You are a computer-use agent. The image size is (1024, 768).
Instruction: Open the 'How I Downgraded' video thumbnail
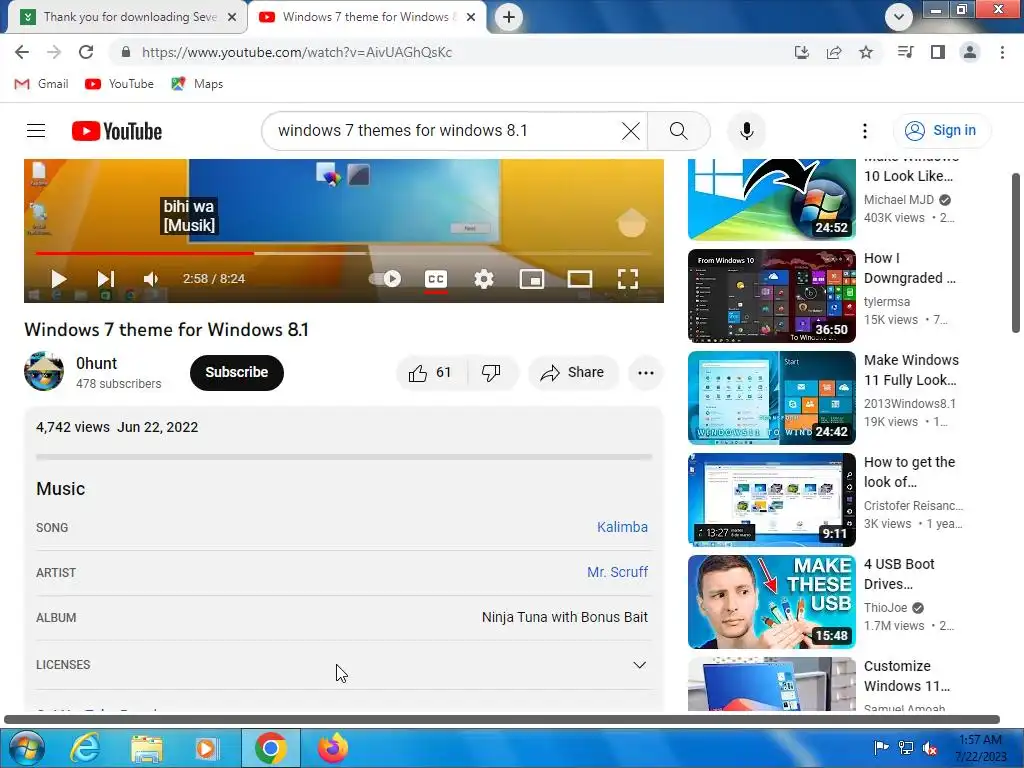[771, 296]
